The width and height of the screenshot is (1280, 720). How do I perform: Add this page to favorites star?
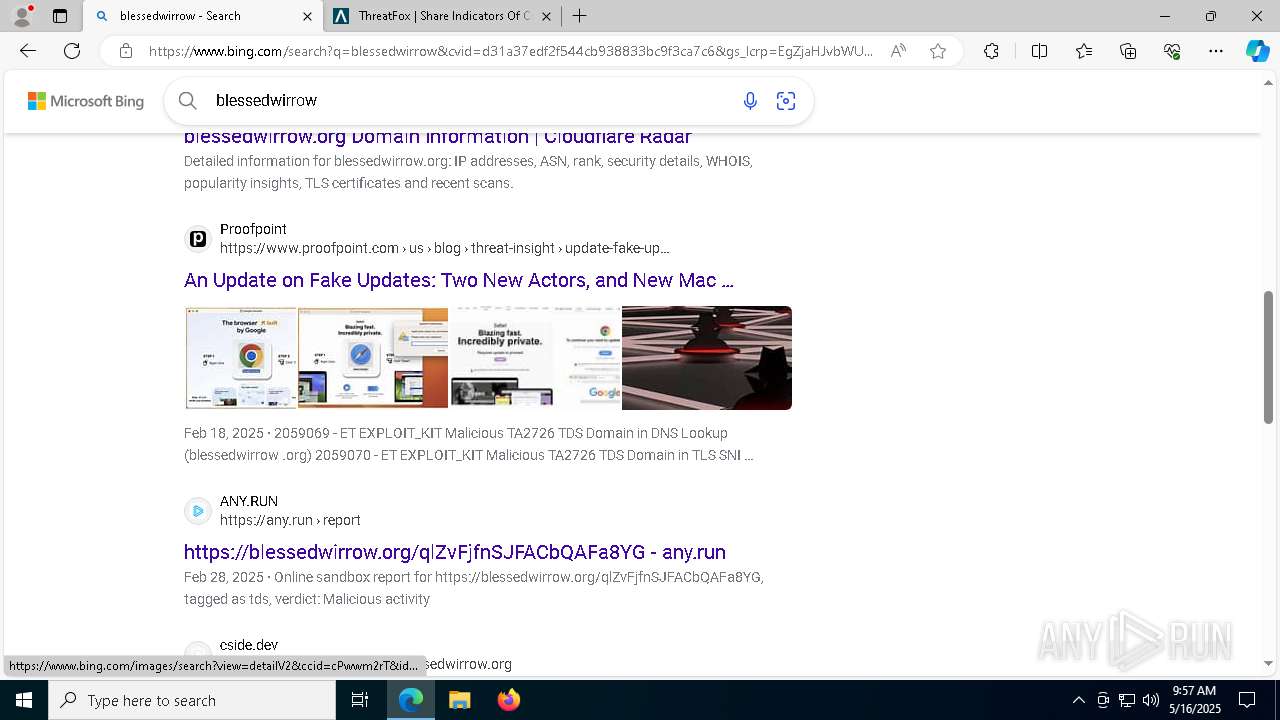click(x=937, y=51)
